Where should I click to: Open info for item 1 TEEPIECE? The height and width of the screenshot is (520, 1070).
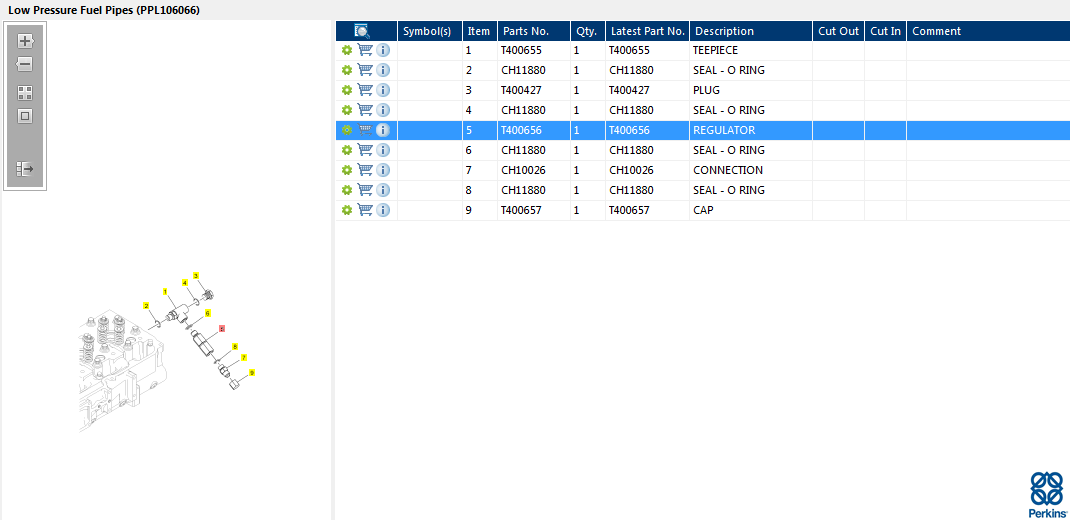pos(383,50)
